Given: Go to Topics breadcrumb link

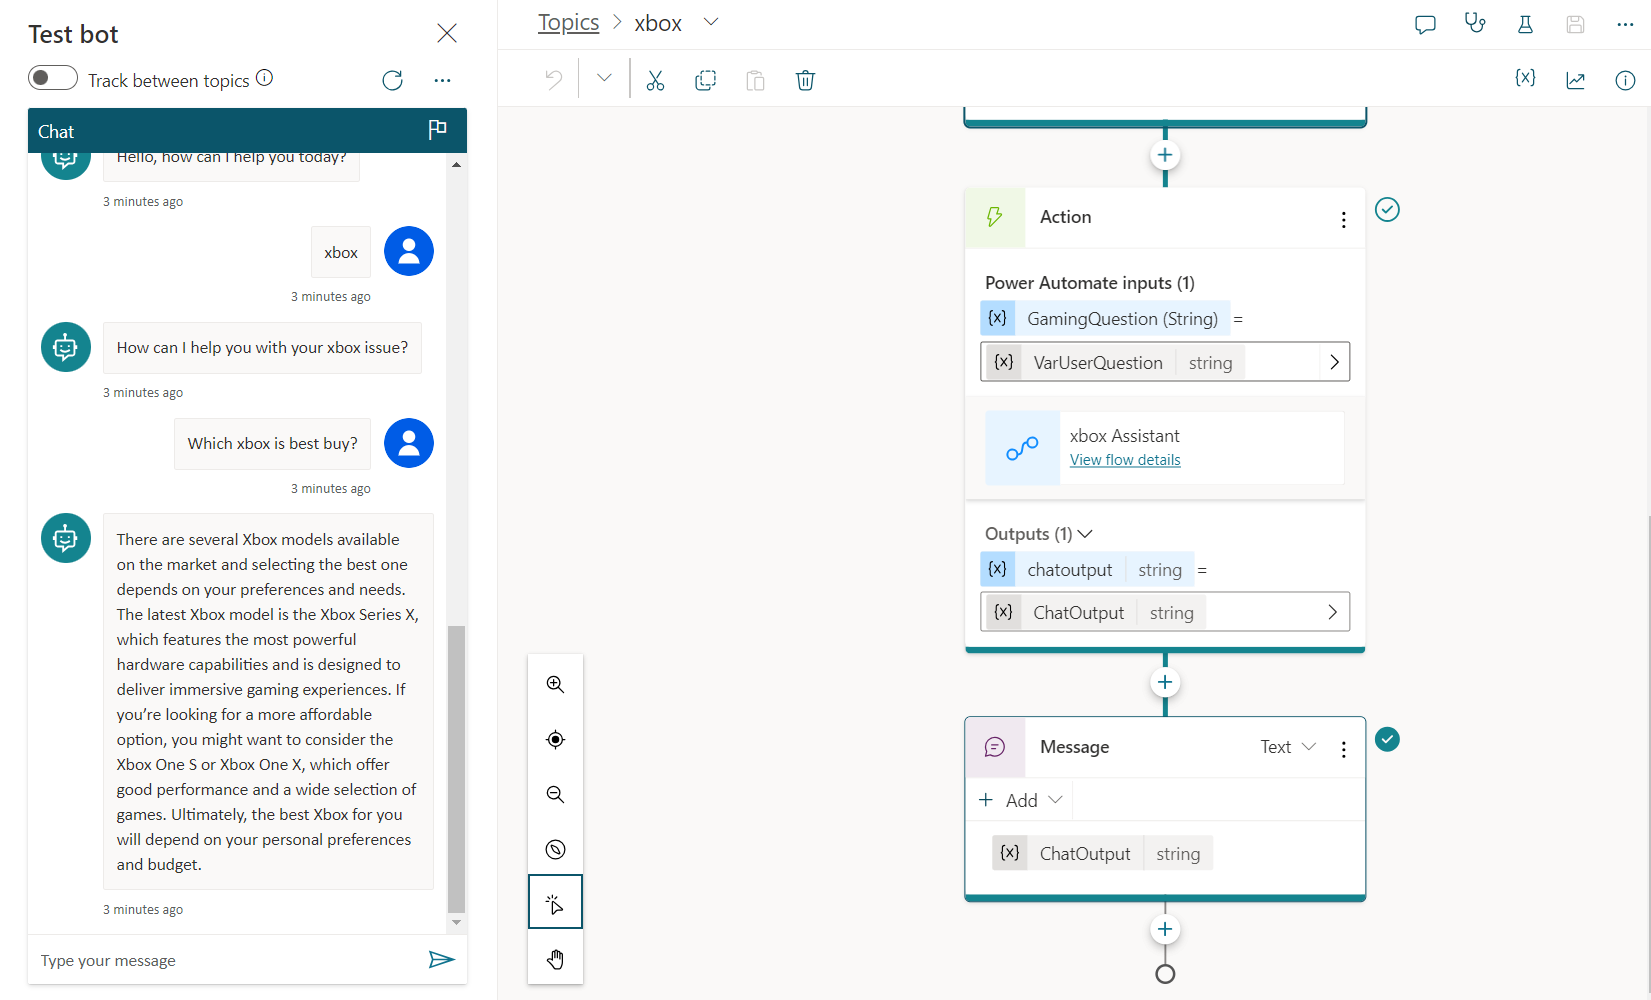Looking at the screenshot, I should tap(568, 23).
